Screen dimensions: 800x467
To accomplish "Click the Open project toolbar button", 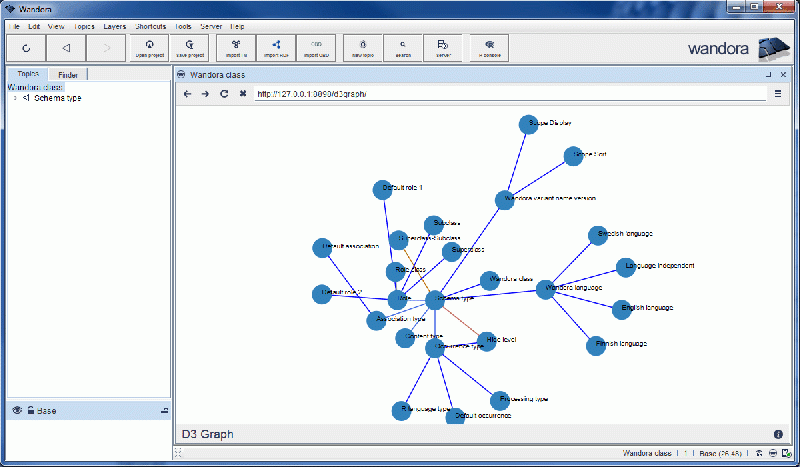I will tap(149, 47).
